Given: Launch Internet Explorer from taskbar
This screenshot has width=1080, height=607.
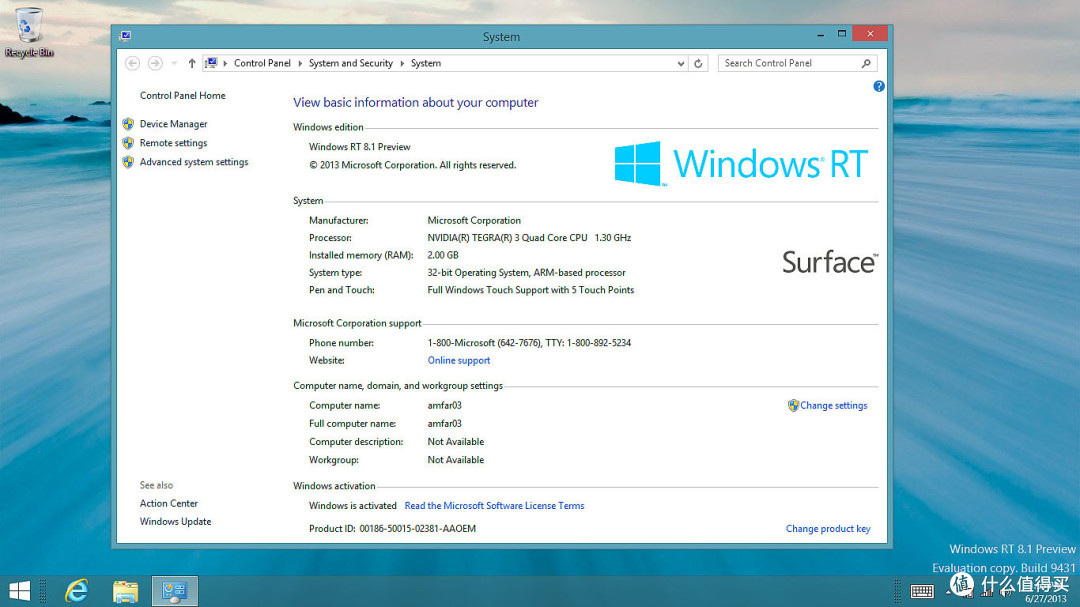Looking at the screenshot, I should coord(76,591).
